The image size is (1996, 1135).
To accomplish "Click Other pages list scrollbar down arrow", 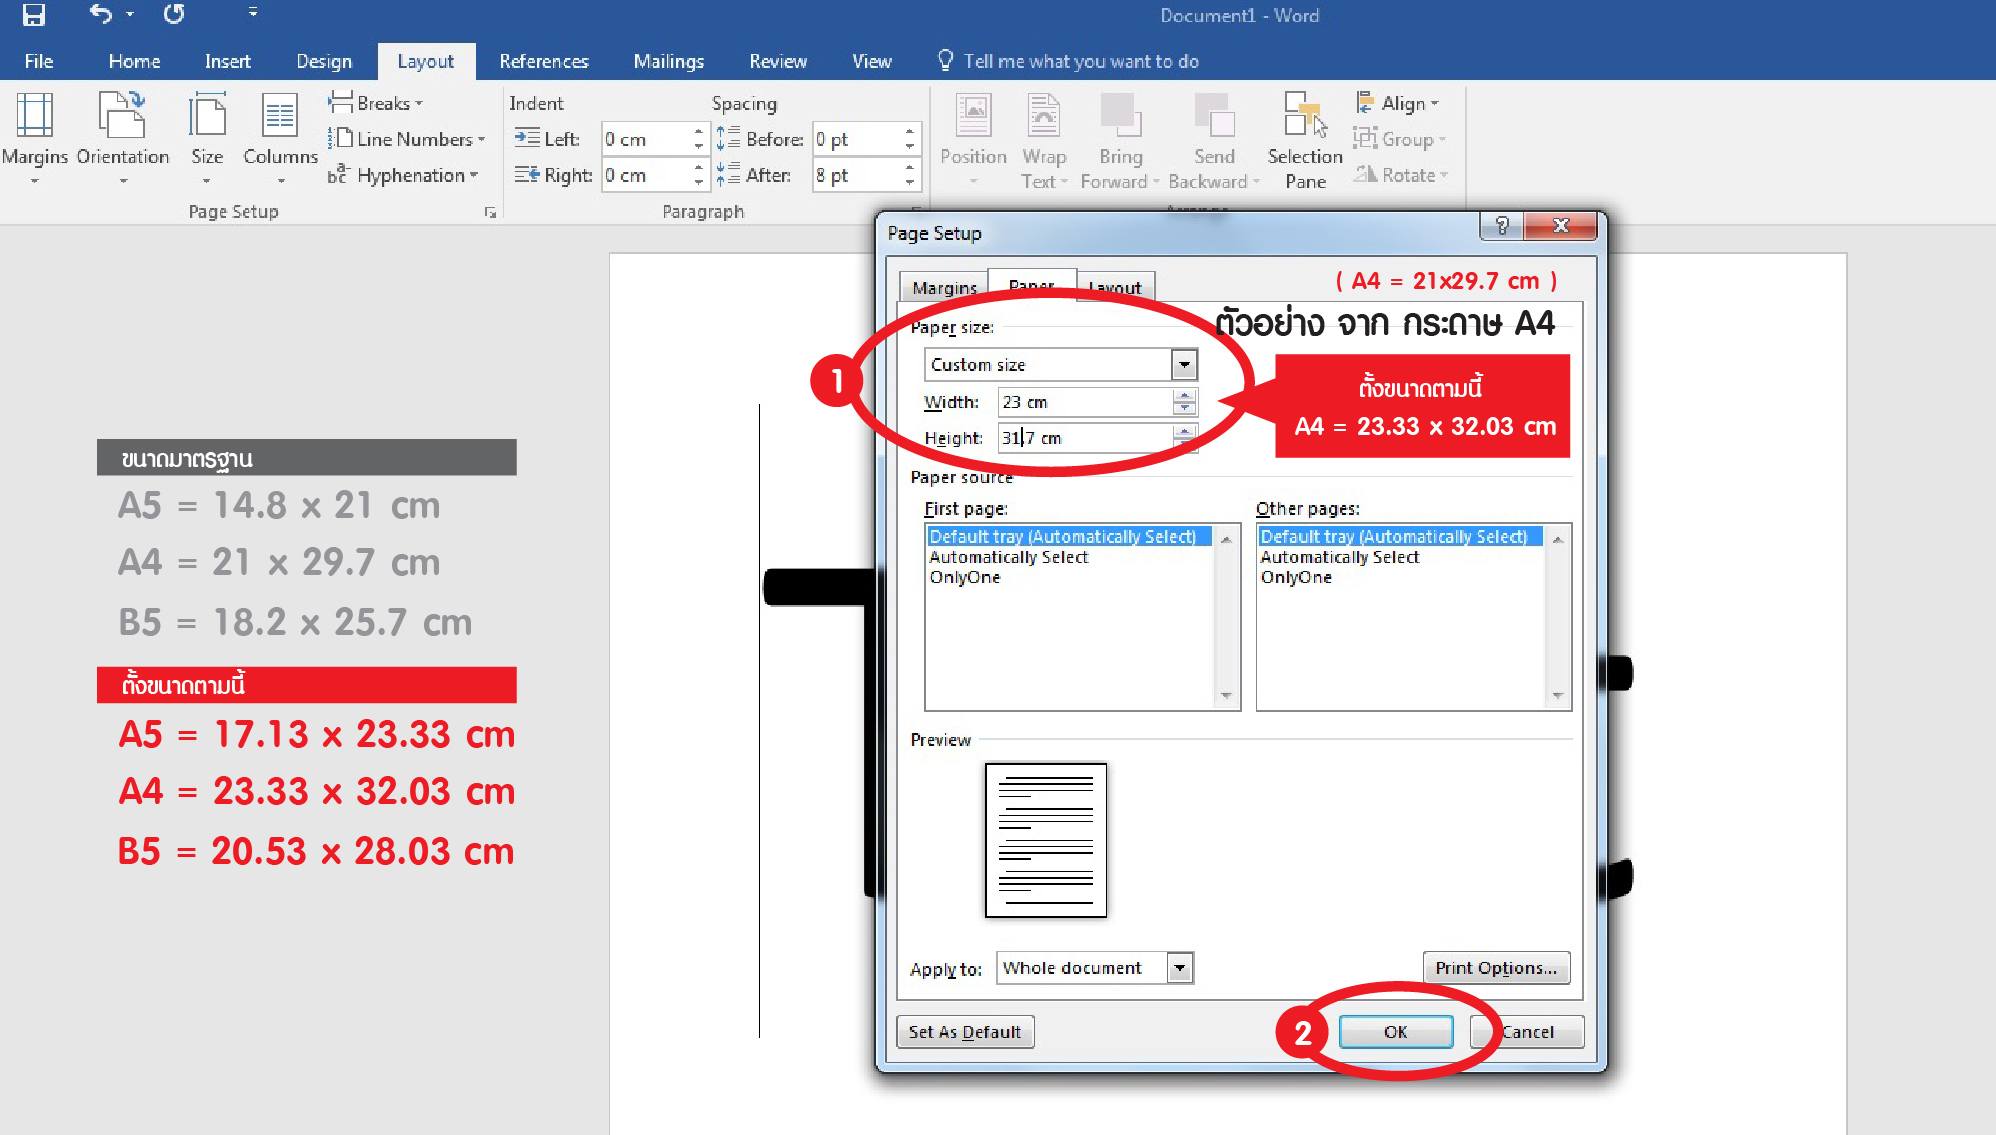I will (x=1557, y=696).
